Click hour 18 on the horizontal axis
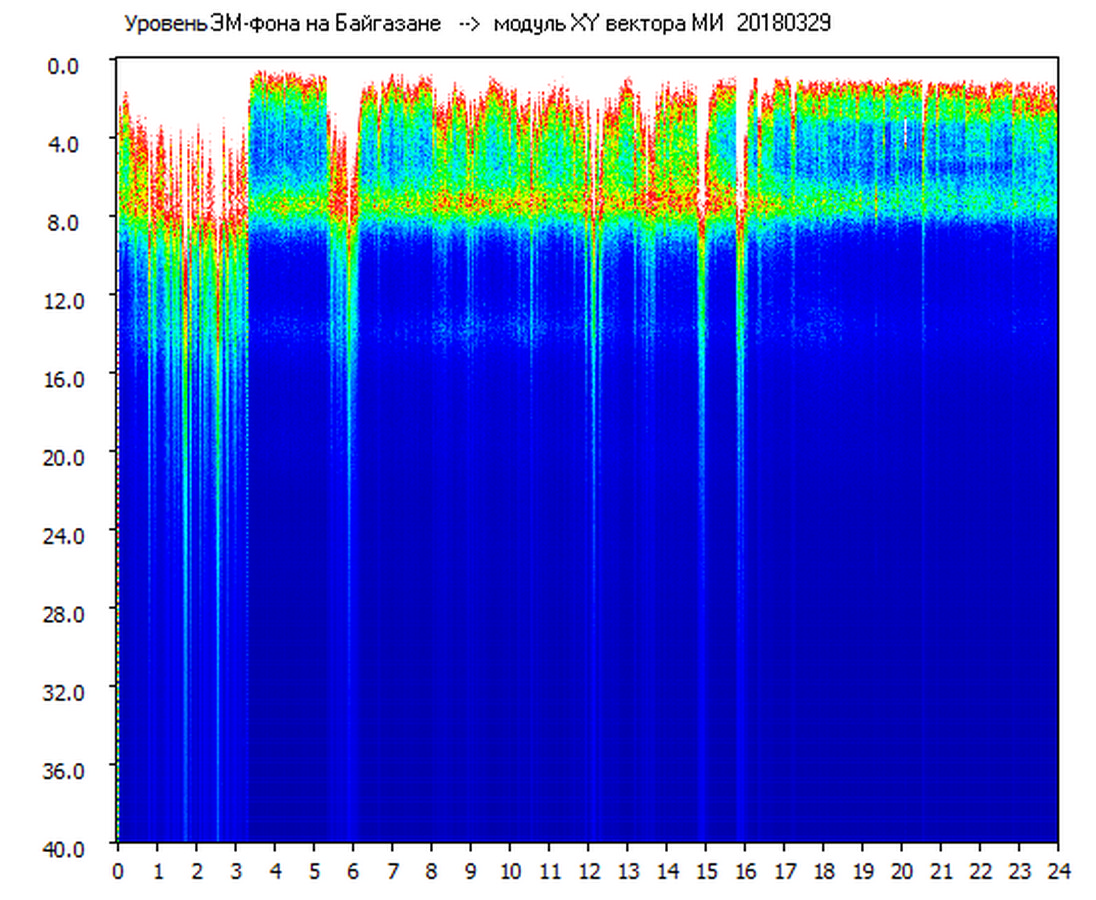This screenshot has width=1096, height=900. [x=823, y=871]
